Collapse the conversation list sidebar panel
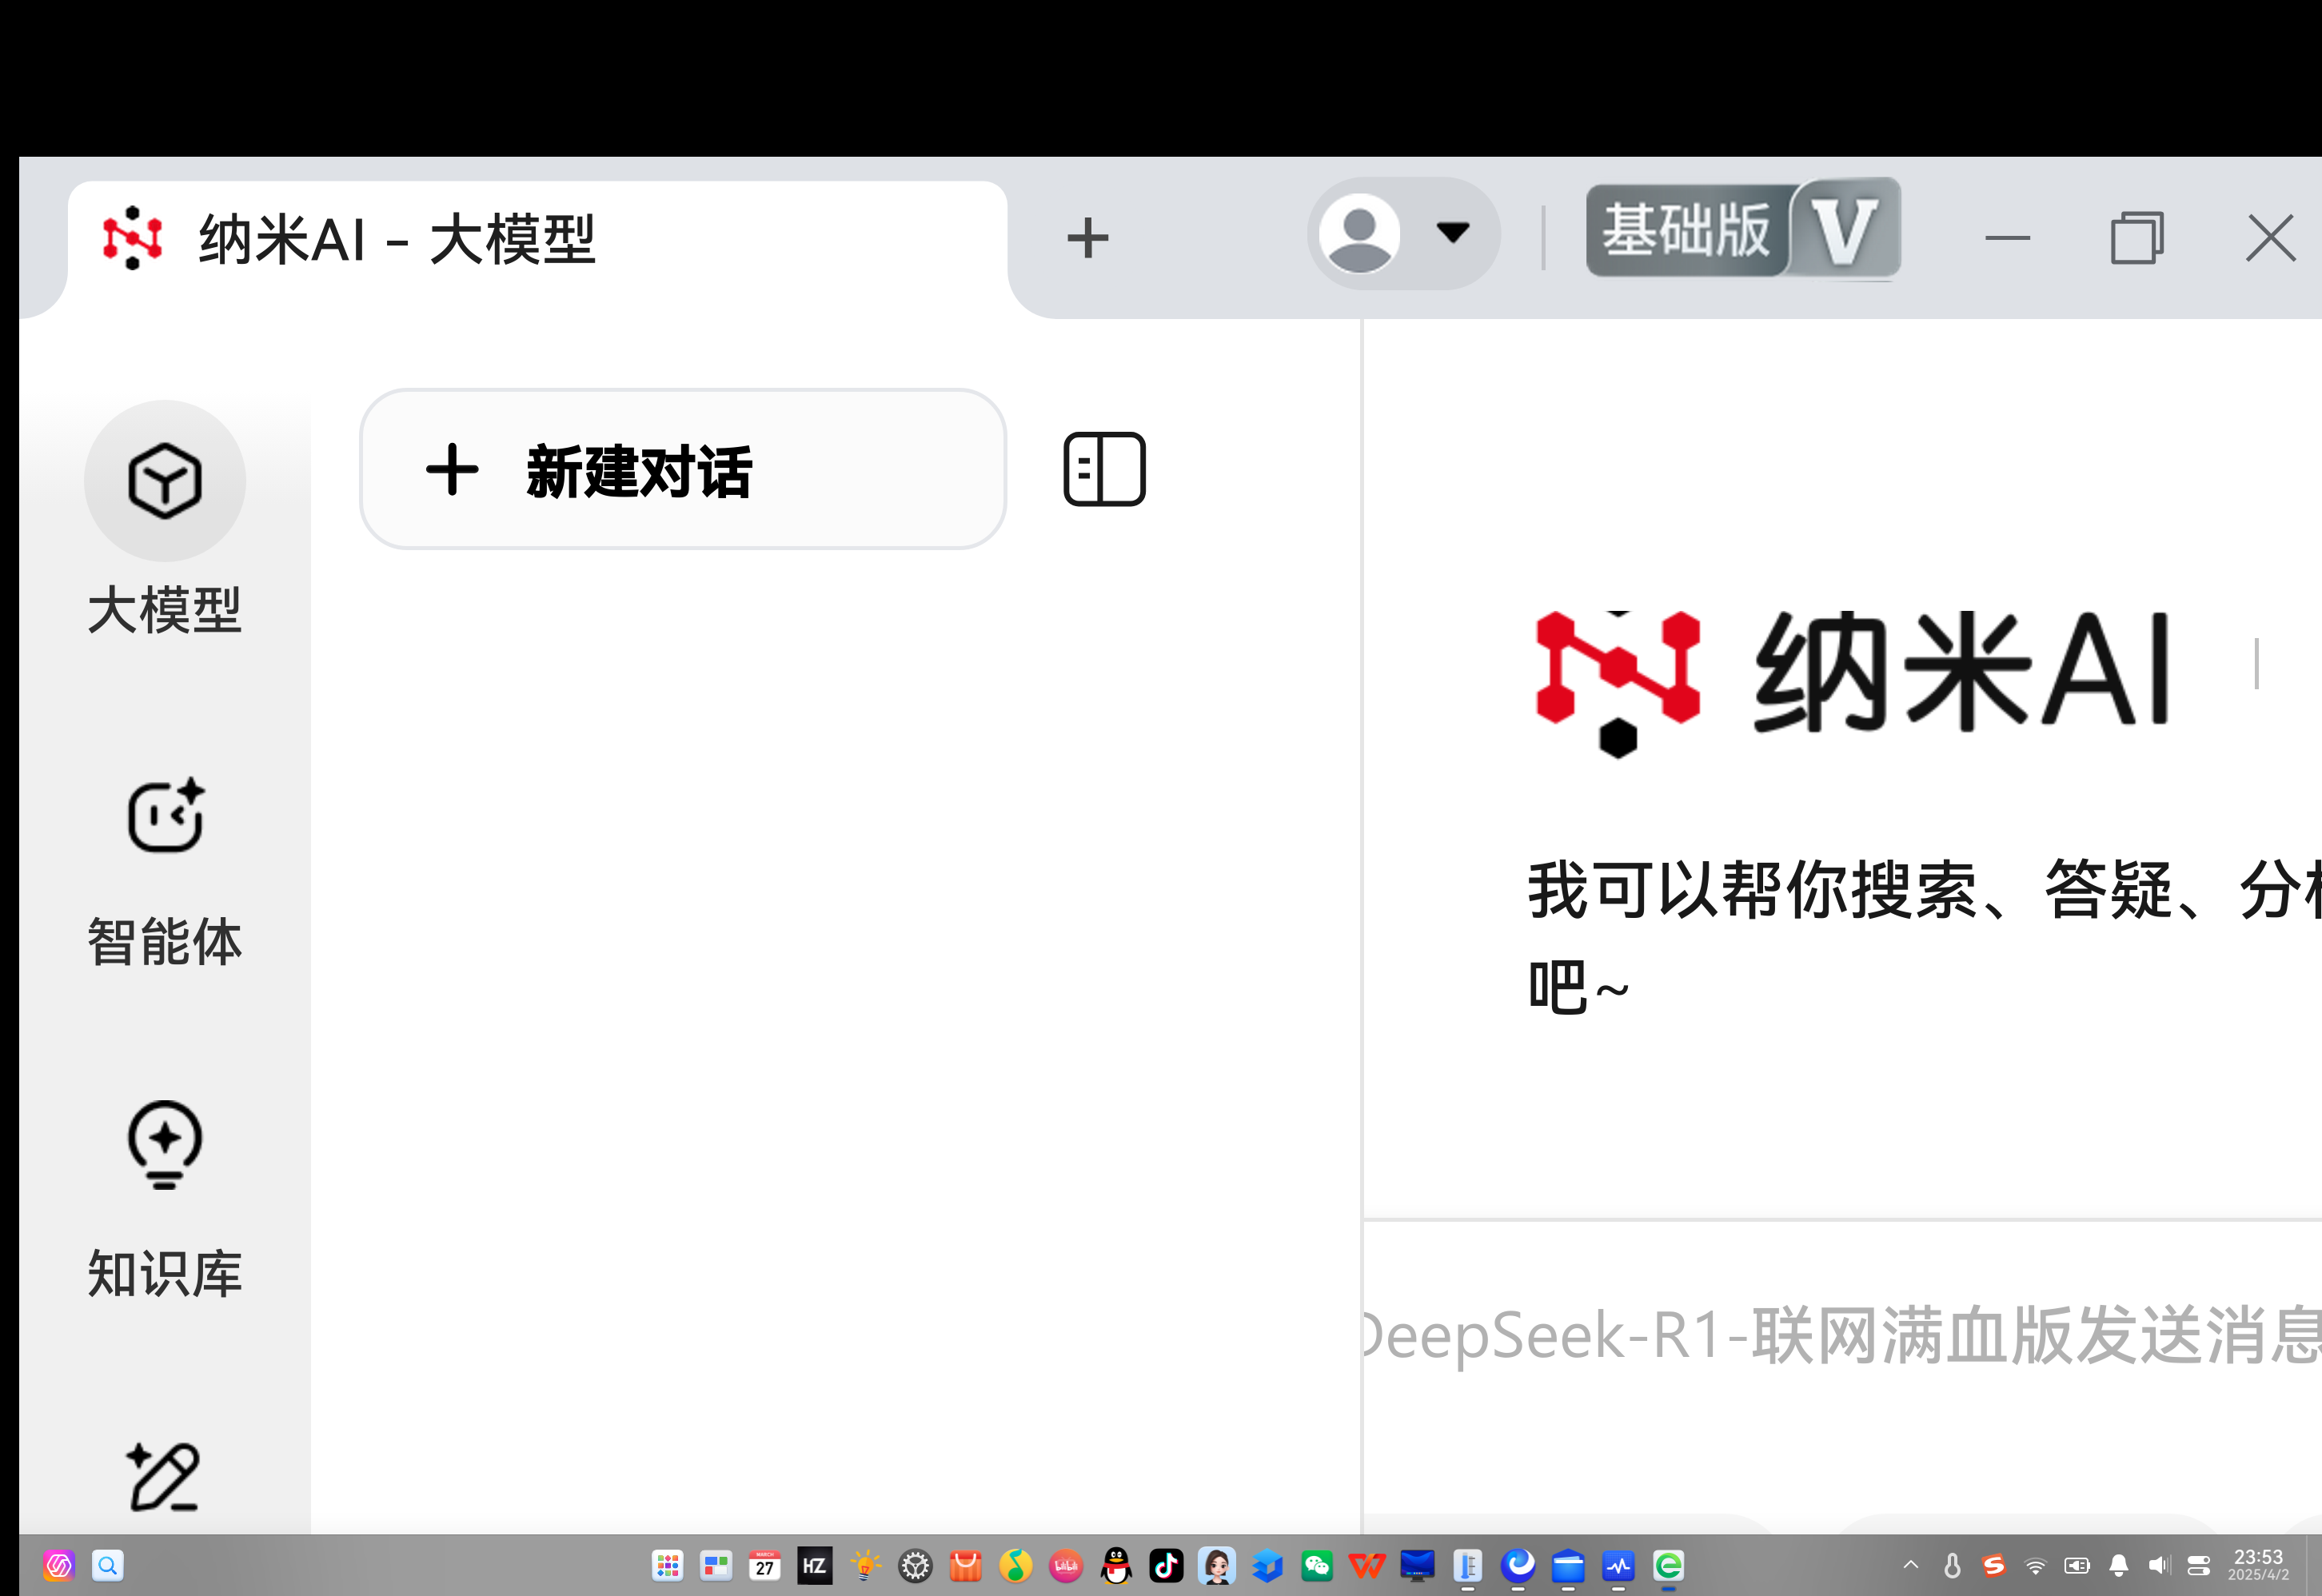This screenshot has width=2322, height=1596. point(1104,469)
